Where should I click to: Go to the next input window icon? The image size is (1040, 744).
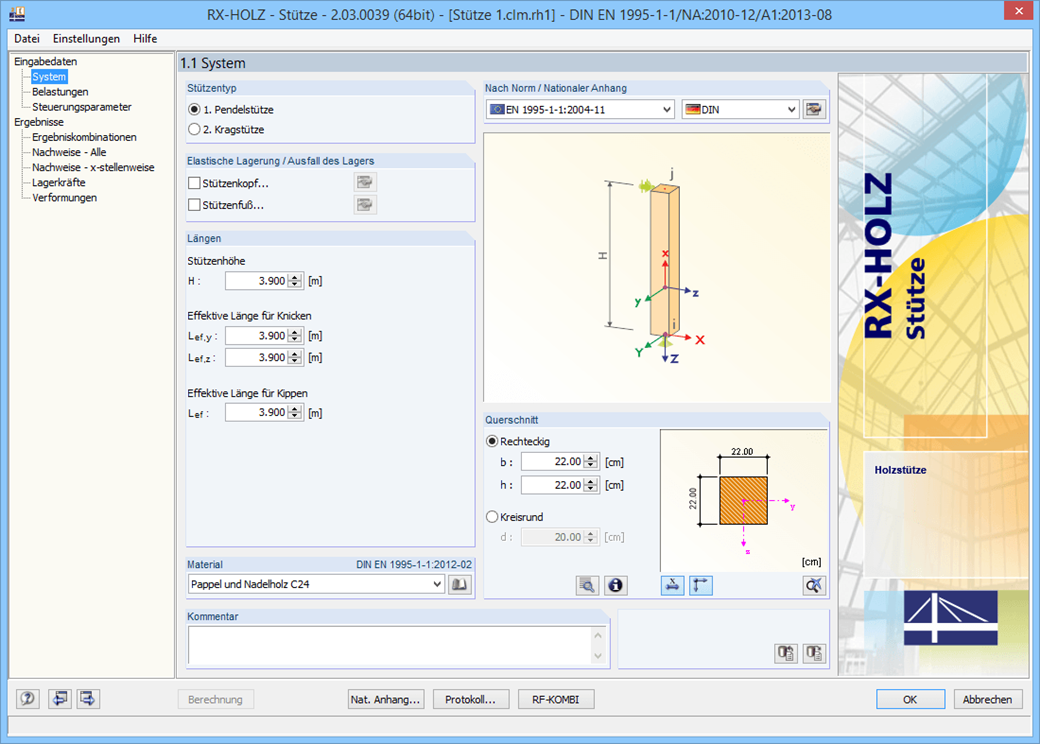click(88, 699)
